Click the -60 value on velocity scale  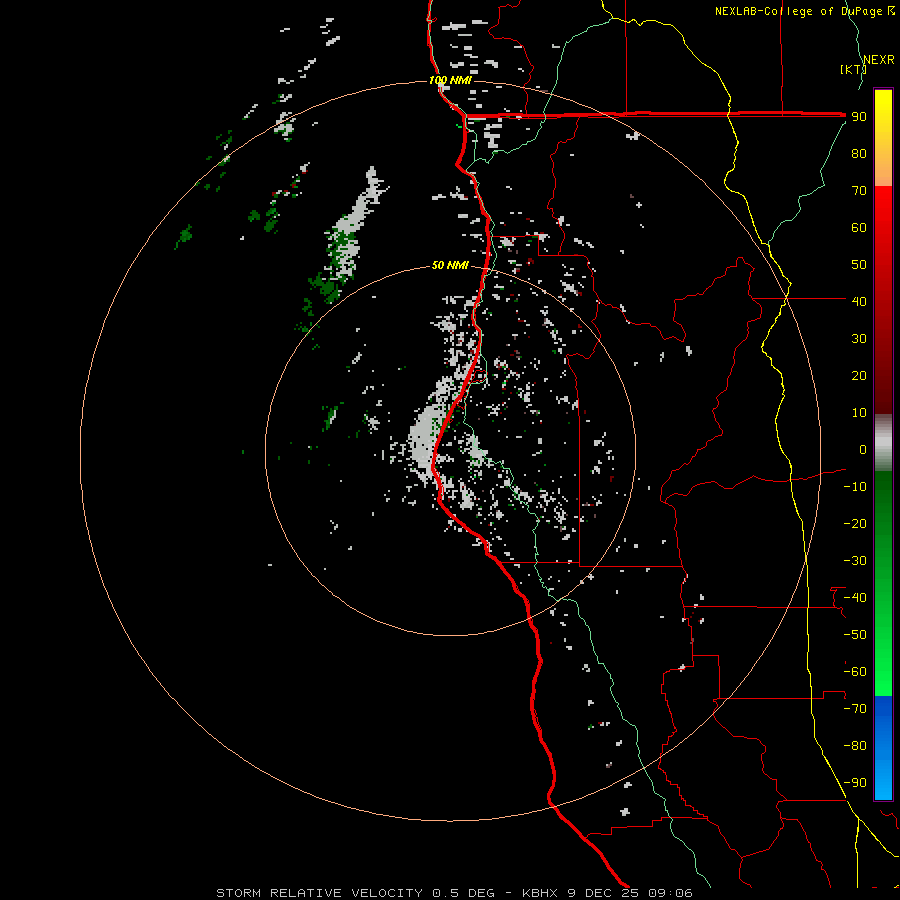click(855, 672)
